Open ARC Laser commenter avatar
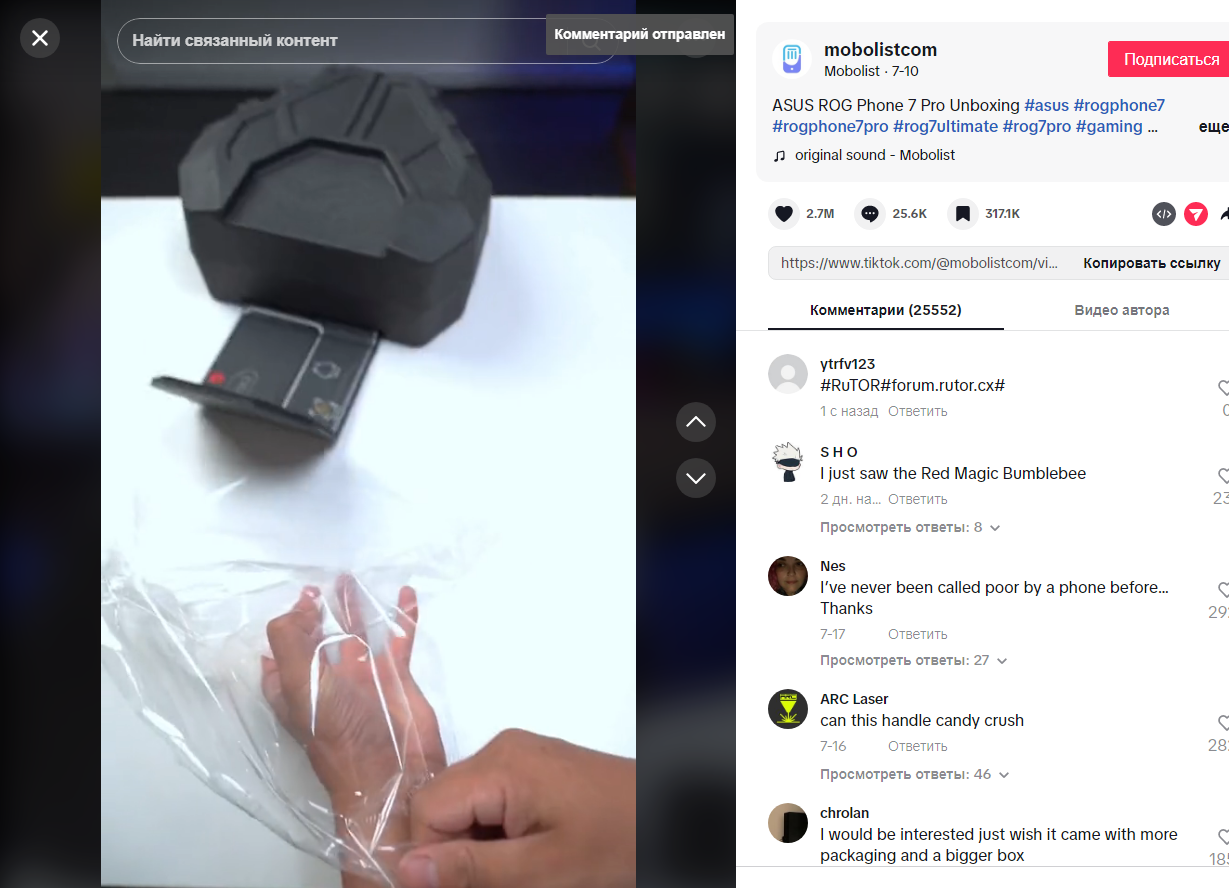This screenshot has height=888, width=1229. (788, 709)
